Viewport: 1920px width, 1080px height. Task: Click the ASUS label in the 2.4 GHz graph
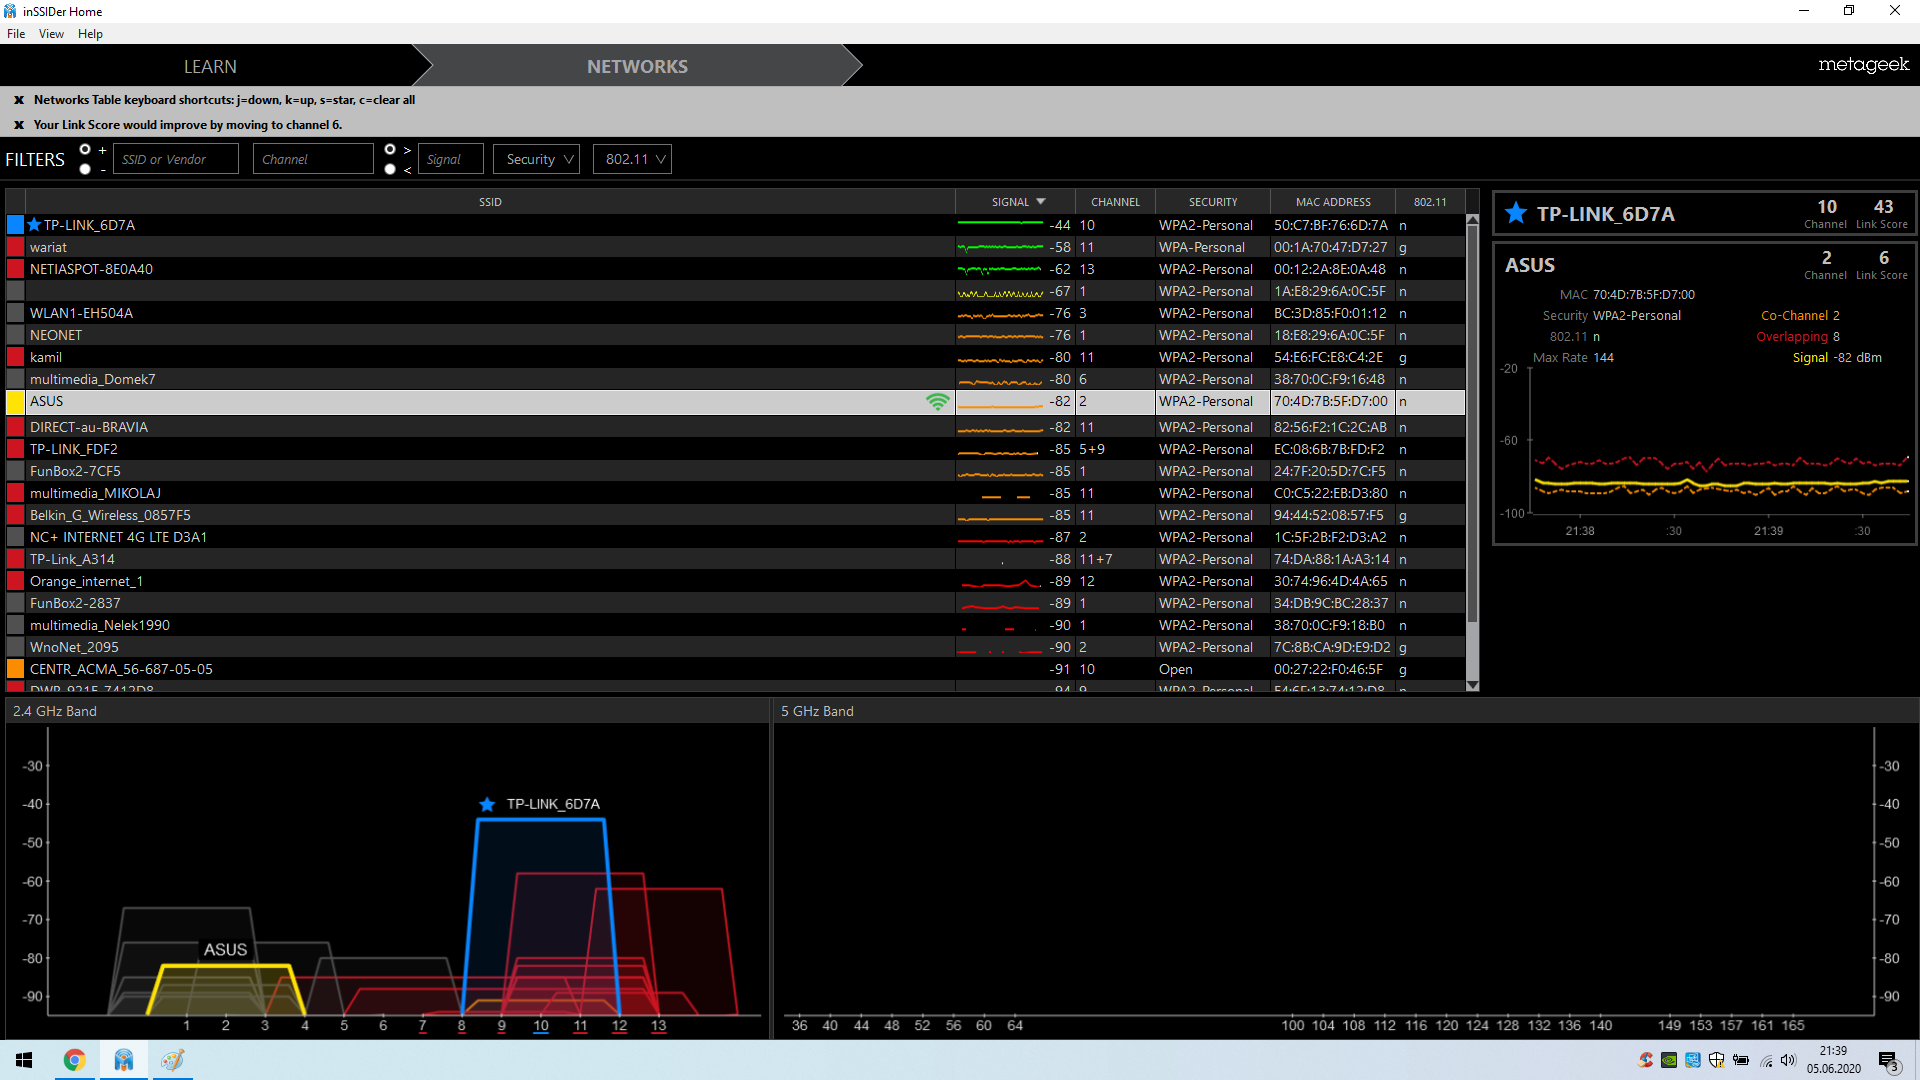[x=225, y=949]
